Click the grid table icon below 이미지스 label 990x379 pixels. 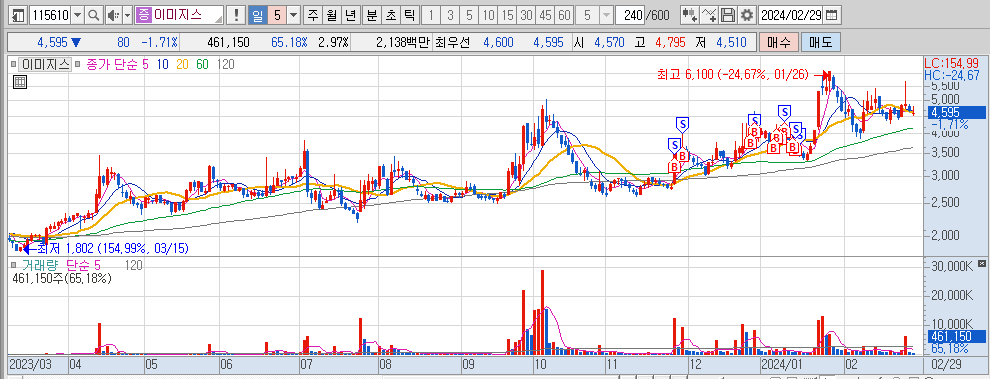coord(20,81)
